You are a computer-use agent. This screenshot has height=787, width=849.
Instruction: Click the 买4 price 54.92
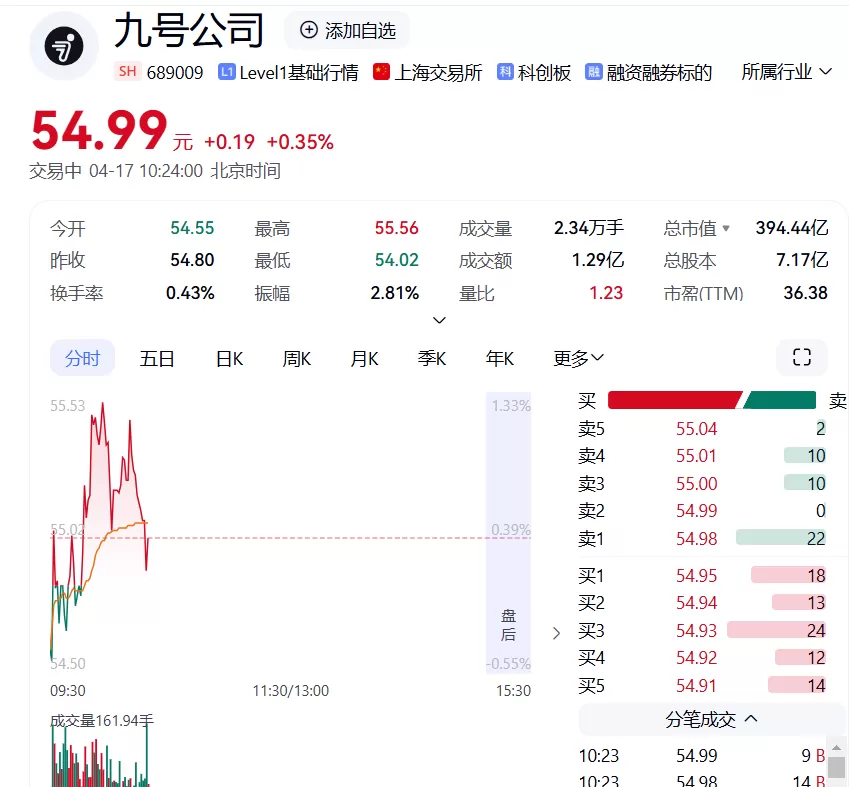click(696, 658)
